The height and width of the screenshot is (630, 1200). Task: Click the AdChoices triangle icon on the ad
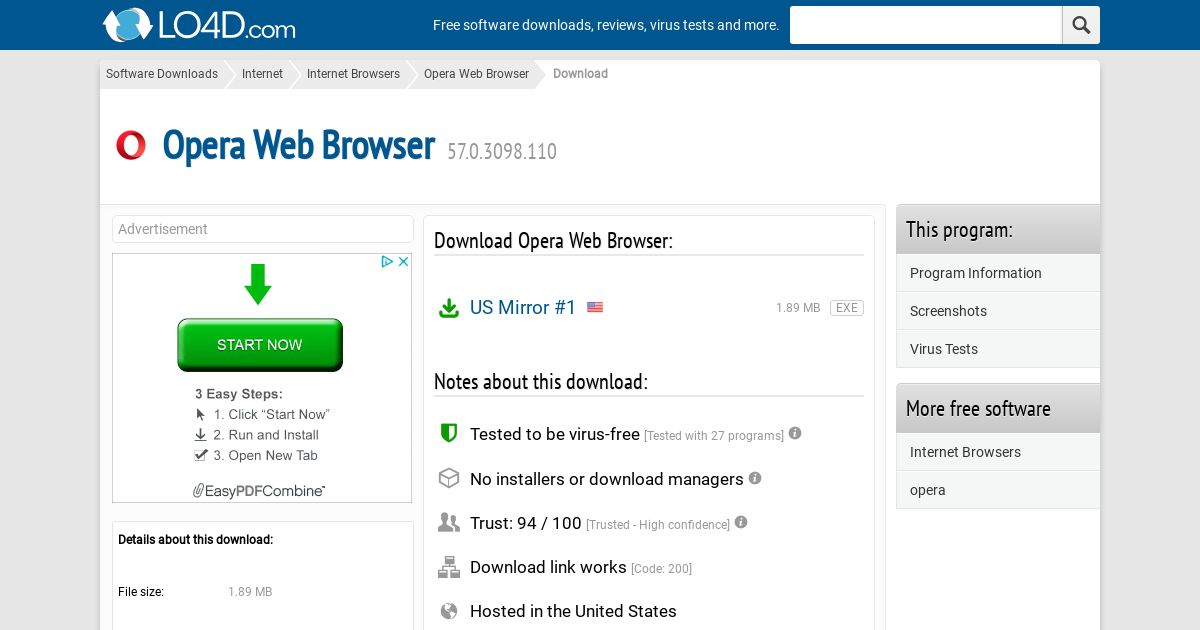coord(387,261)
